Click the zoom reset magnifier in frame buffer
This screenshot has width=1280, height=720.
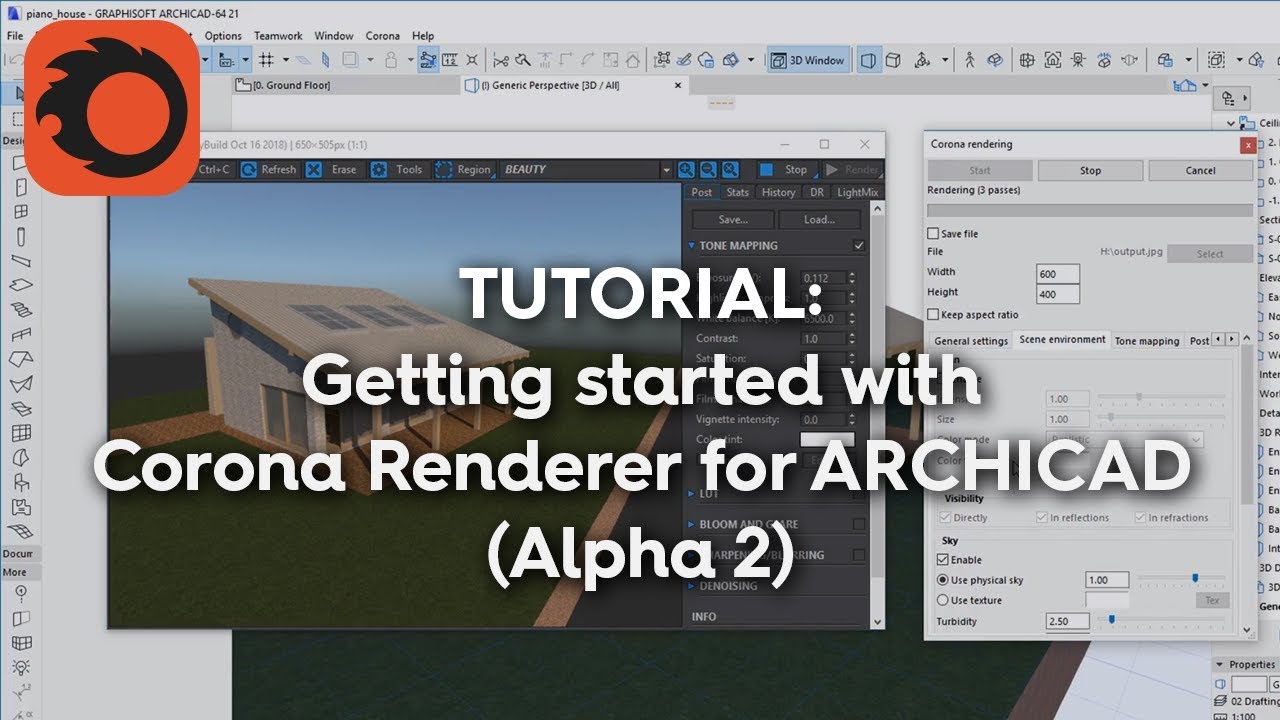tap(730, 170)
